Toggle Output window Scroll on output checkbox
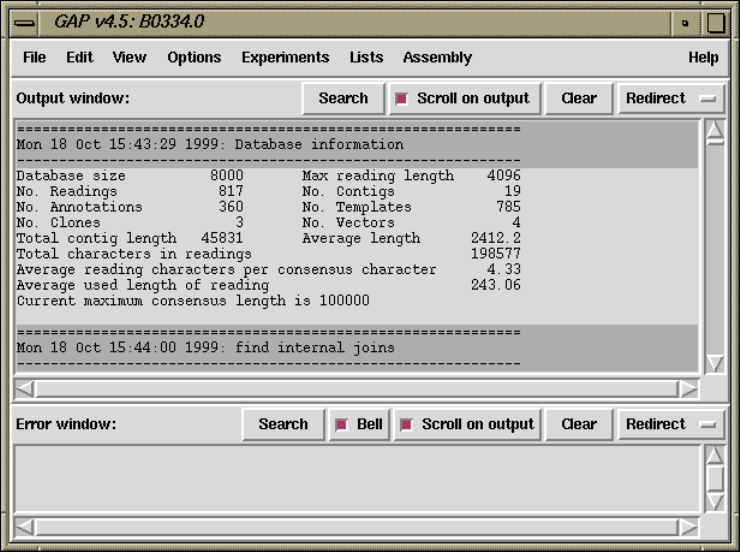Screen dimensions: 740x552 (403, 99)
